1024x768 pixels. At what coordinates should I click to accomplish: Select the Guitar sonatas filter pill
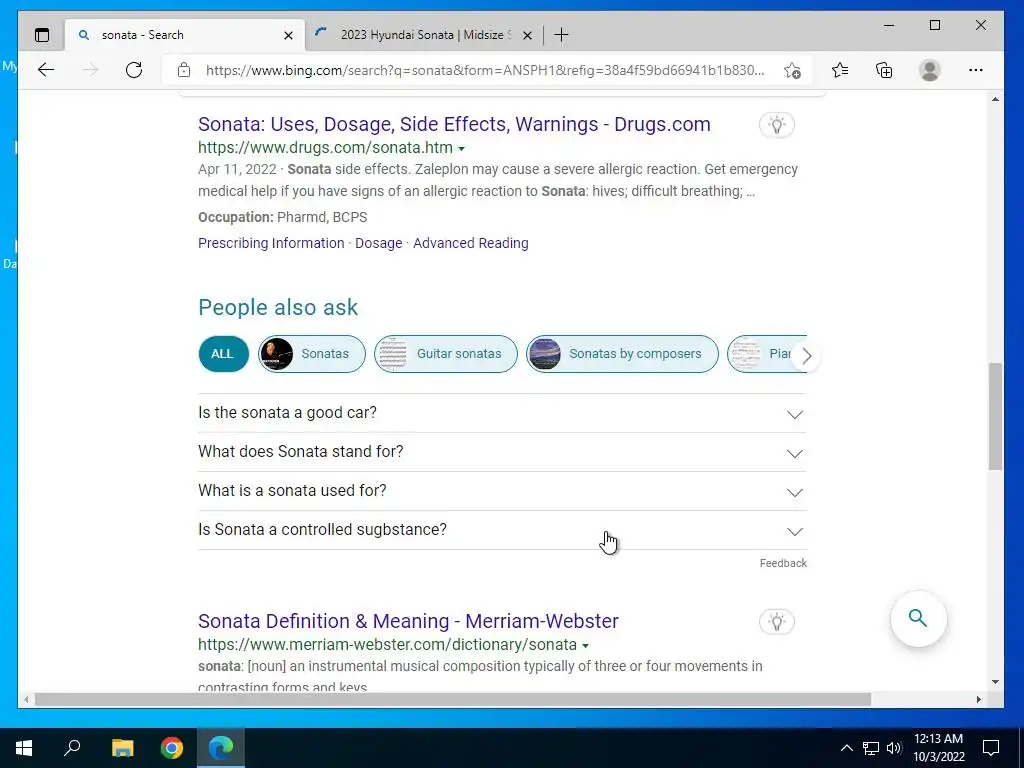click(x=445, y=354)
